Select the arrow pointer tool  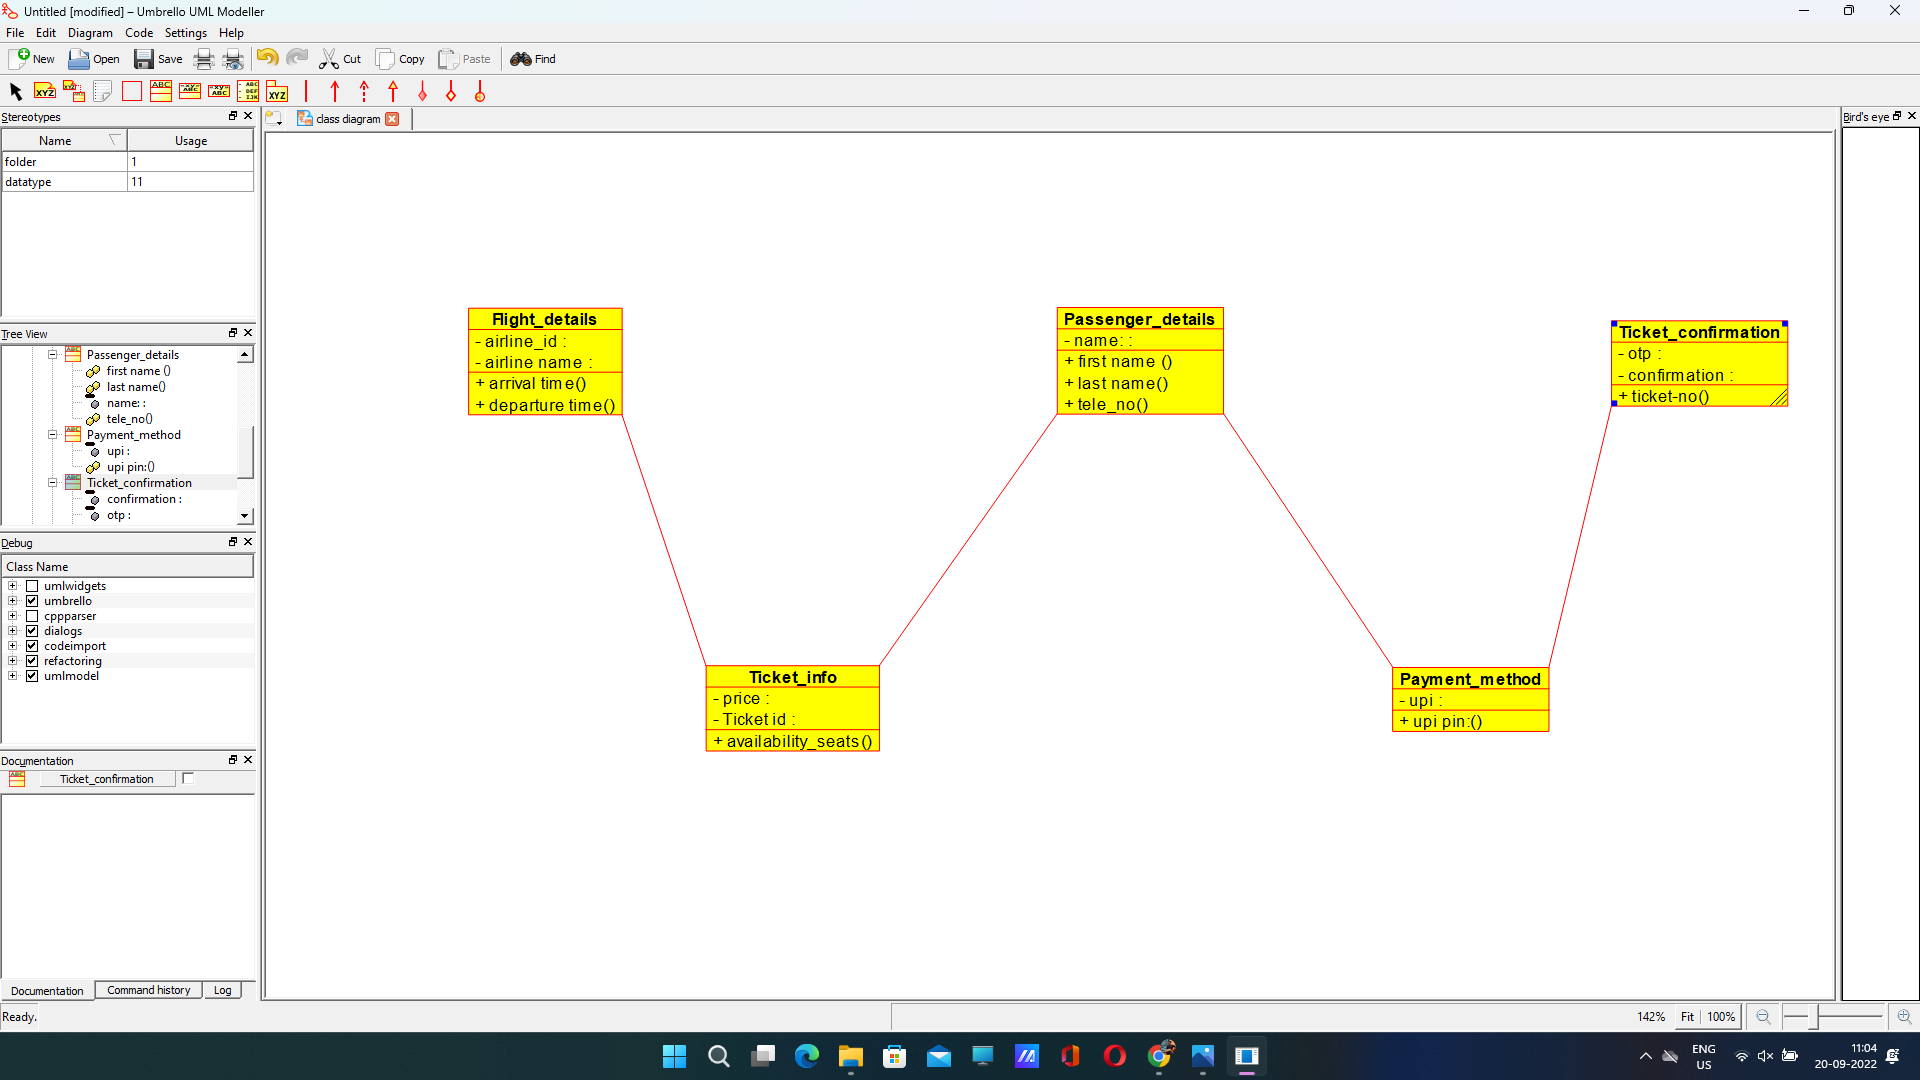(x=15, y=92)
